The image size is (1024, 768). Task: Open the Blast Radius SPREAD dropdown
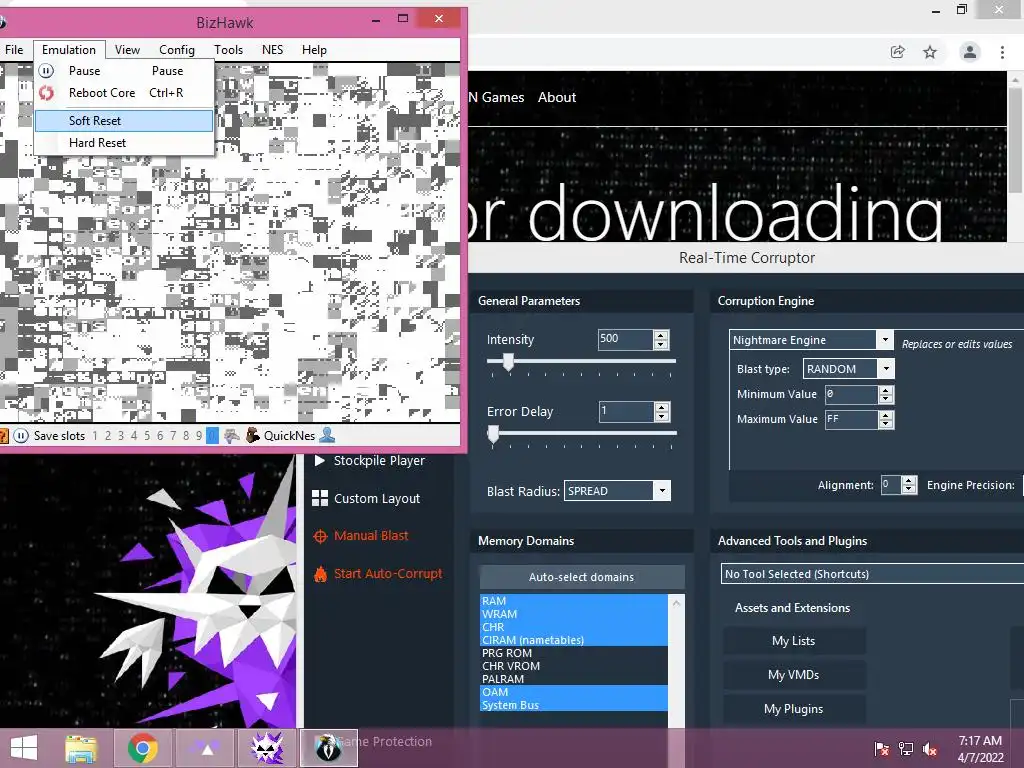click(x=662, y=490)
